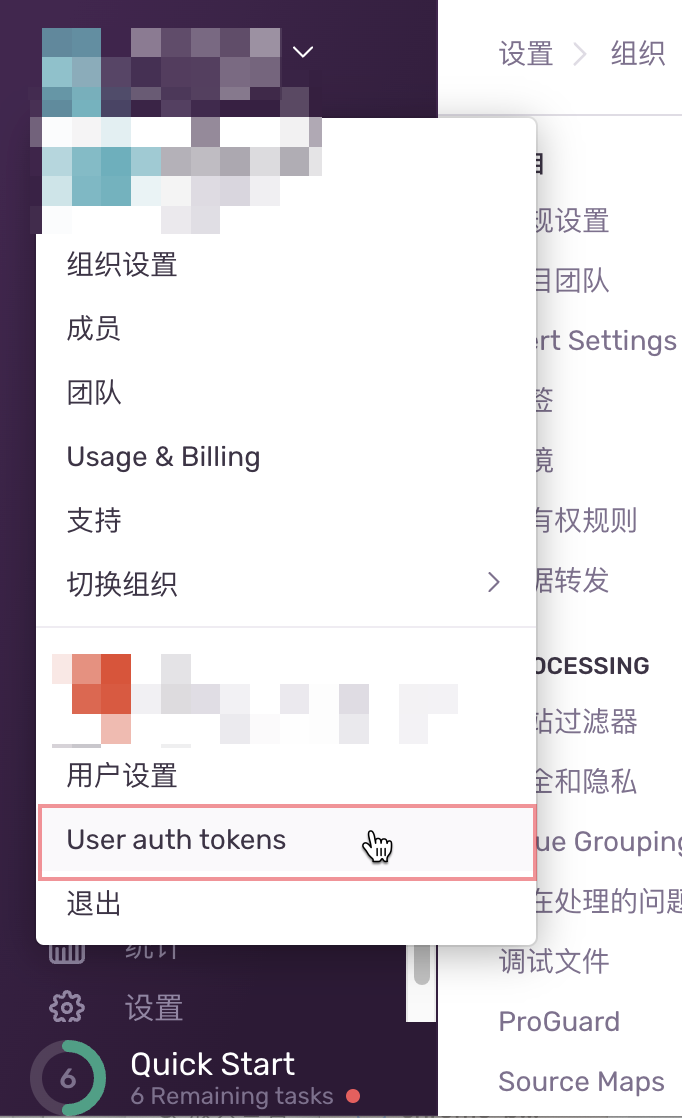Open the ProGuard settings link
The height and width of the screenshot is (1118, 682).
559,1022
